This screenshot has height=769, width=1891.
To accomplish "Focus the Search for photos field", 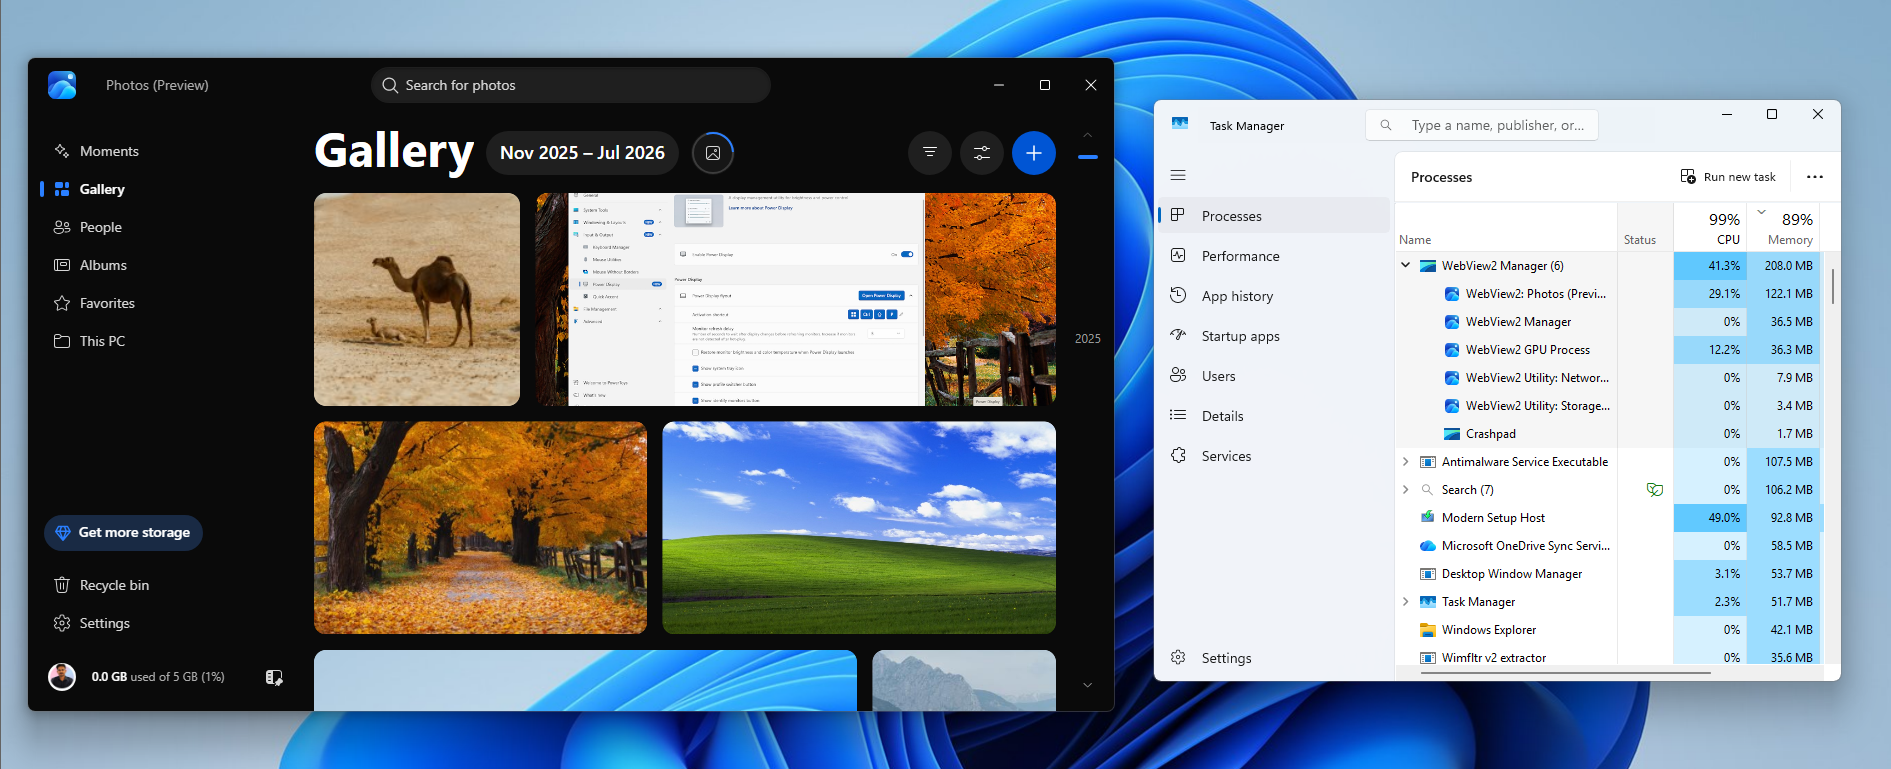I will [x=571, y=85].
